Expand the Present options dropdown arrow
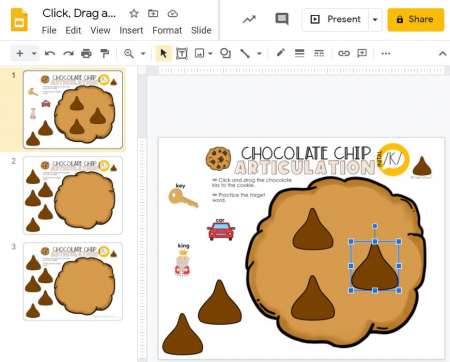The width and height of the screenshot is (450, 362). 375,19
